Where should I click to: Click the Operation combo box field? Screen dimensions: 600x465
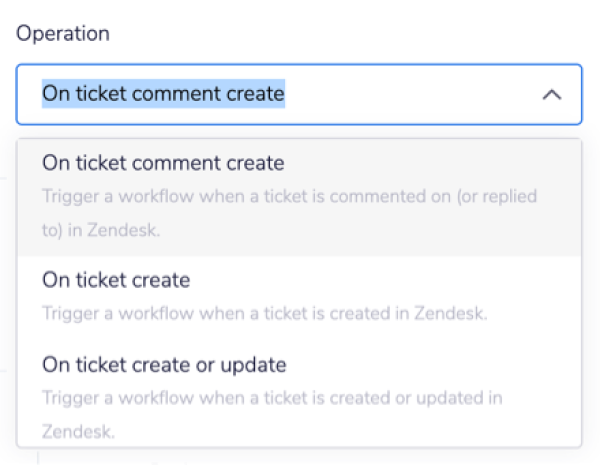pos(298,95)
